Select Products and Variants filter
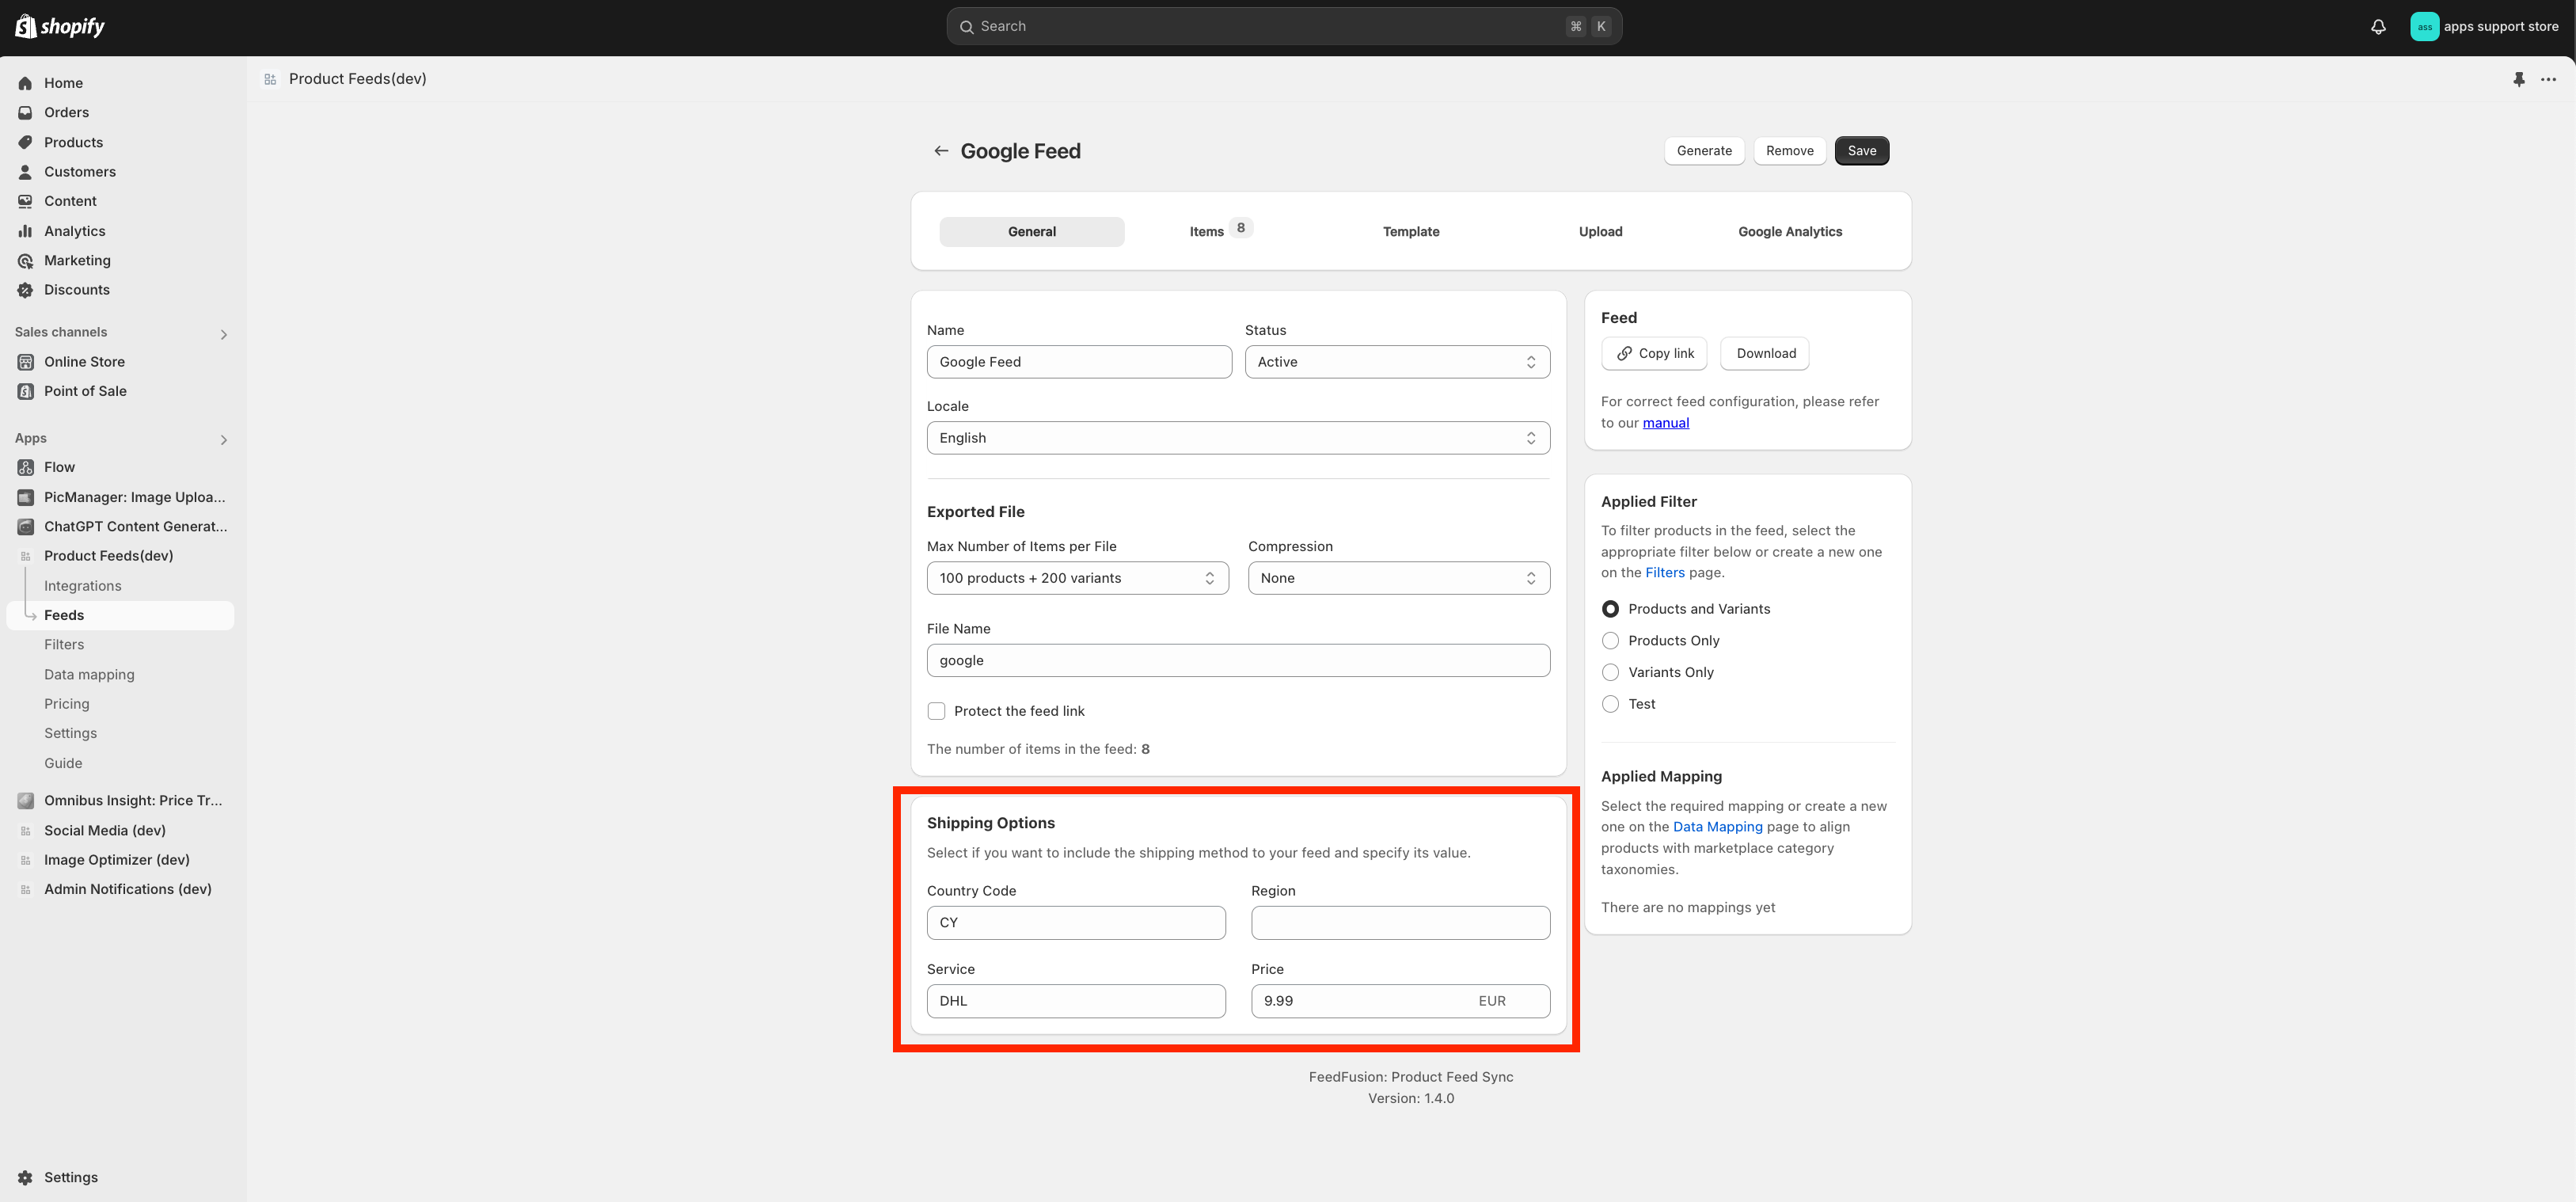 (1610, 609)
